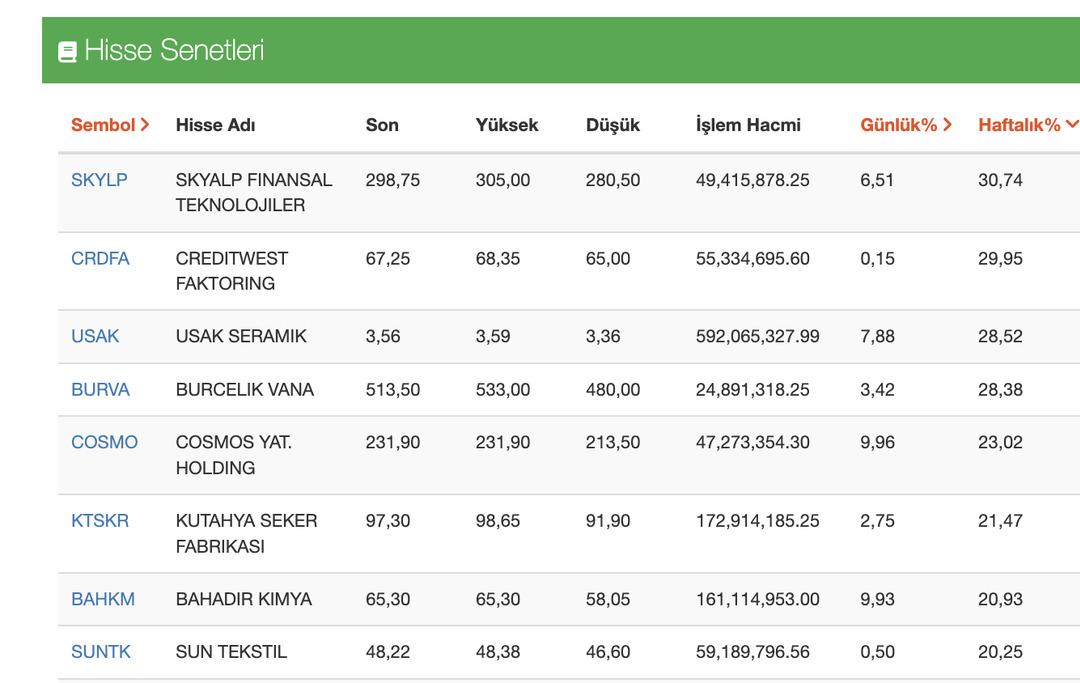1080x683 pixels.
Task: Sort table by Sembol column
Action: [110, 125]
